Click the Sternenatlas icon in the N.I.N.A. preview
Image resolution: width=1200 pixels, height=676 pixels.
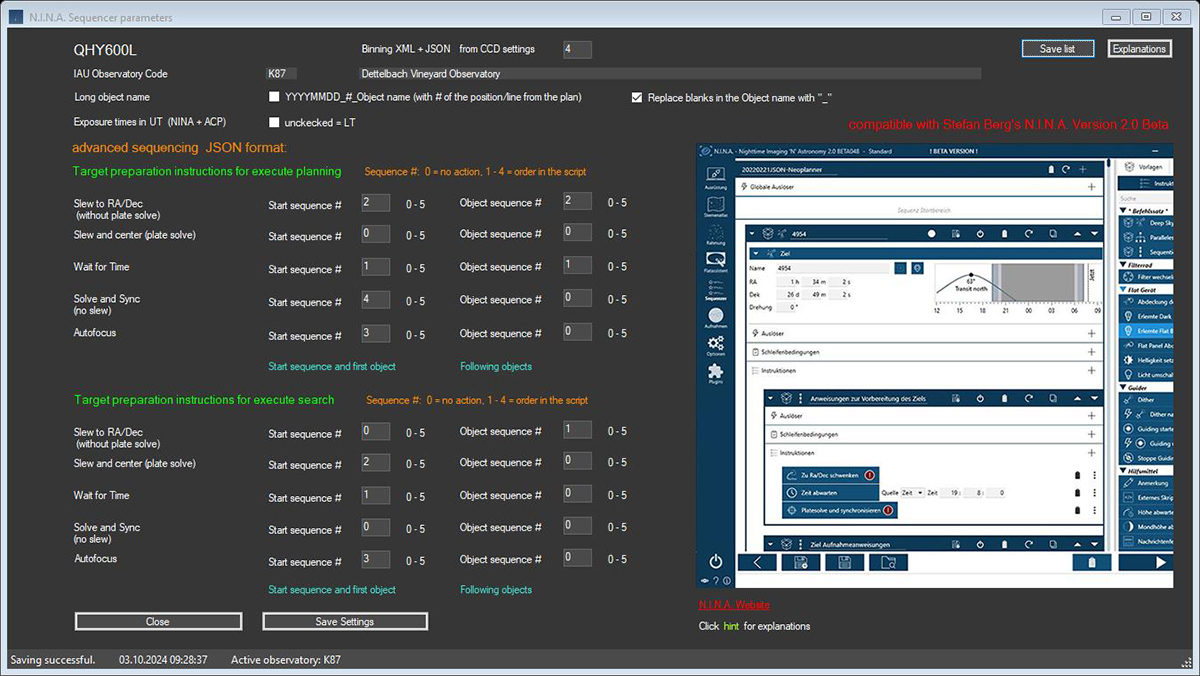(x=716, y=205)
